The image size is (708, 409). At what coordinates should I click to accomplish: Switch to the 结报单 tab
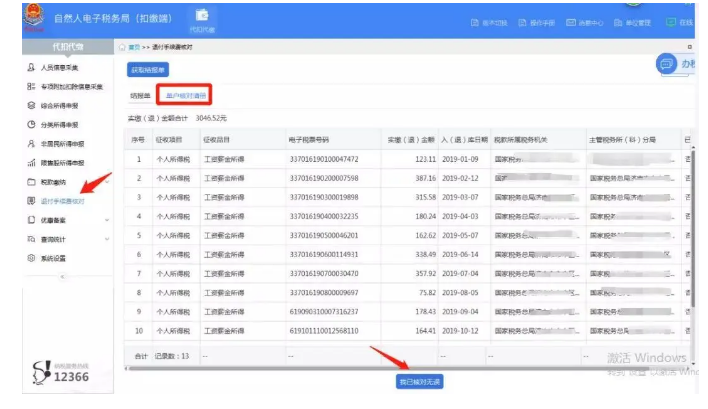141,96
